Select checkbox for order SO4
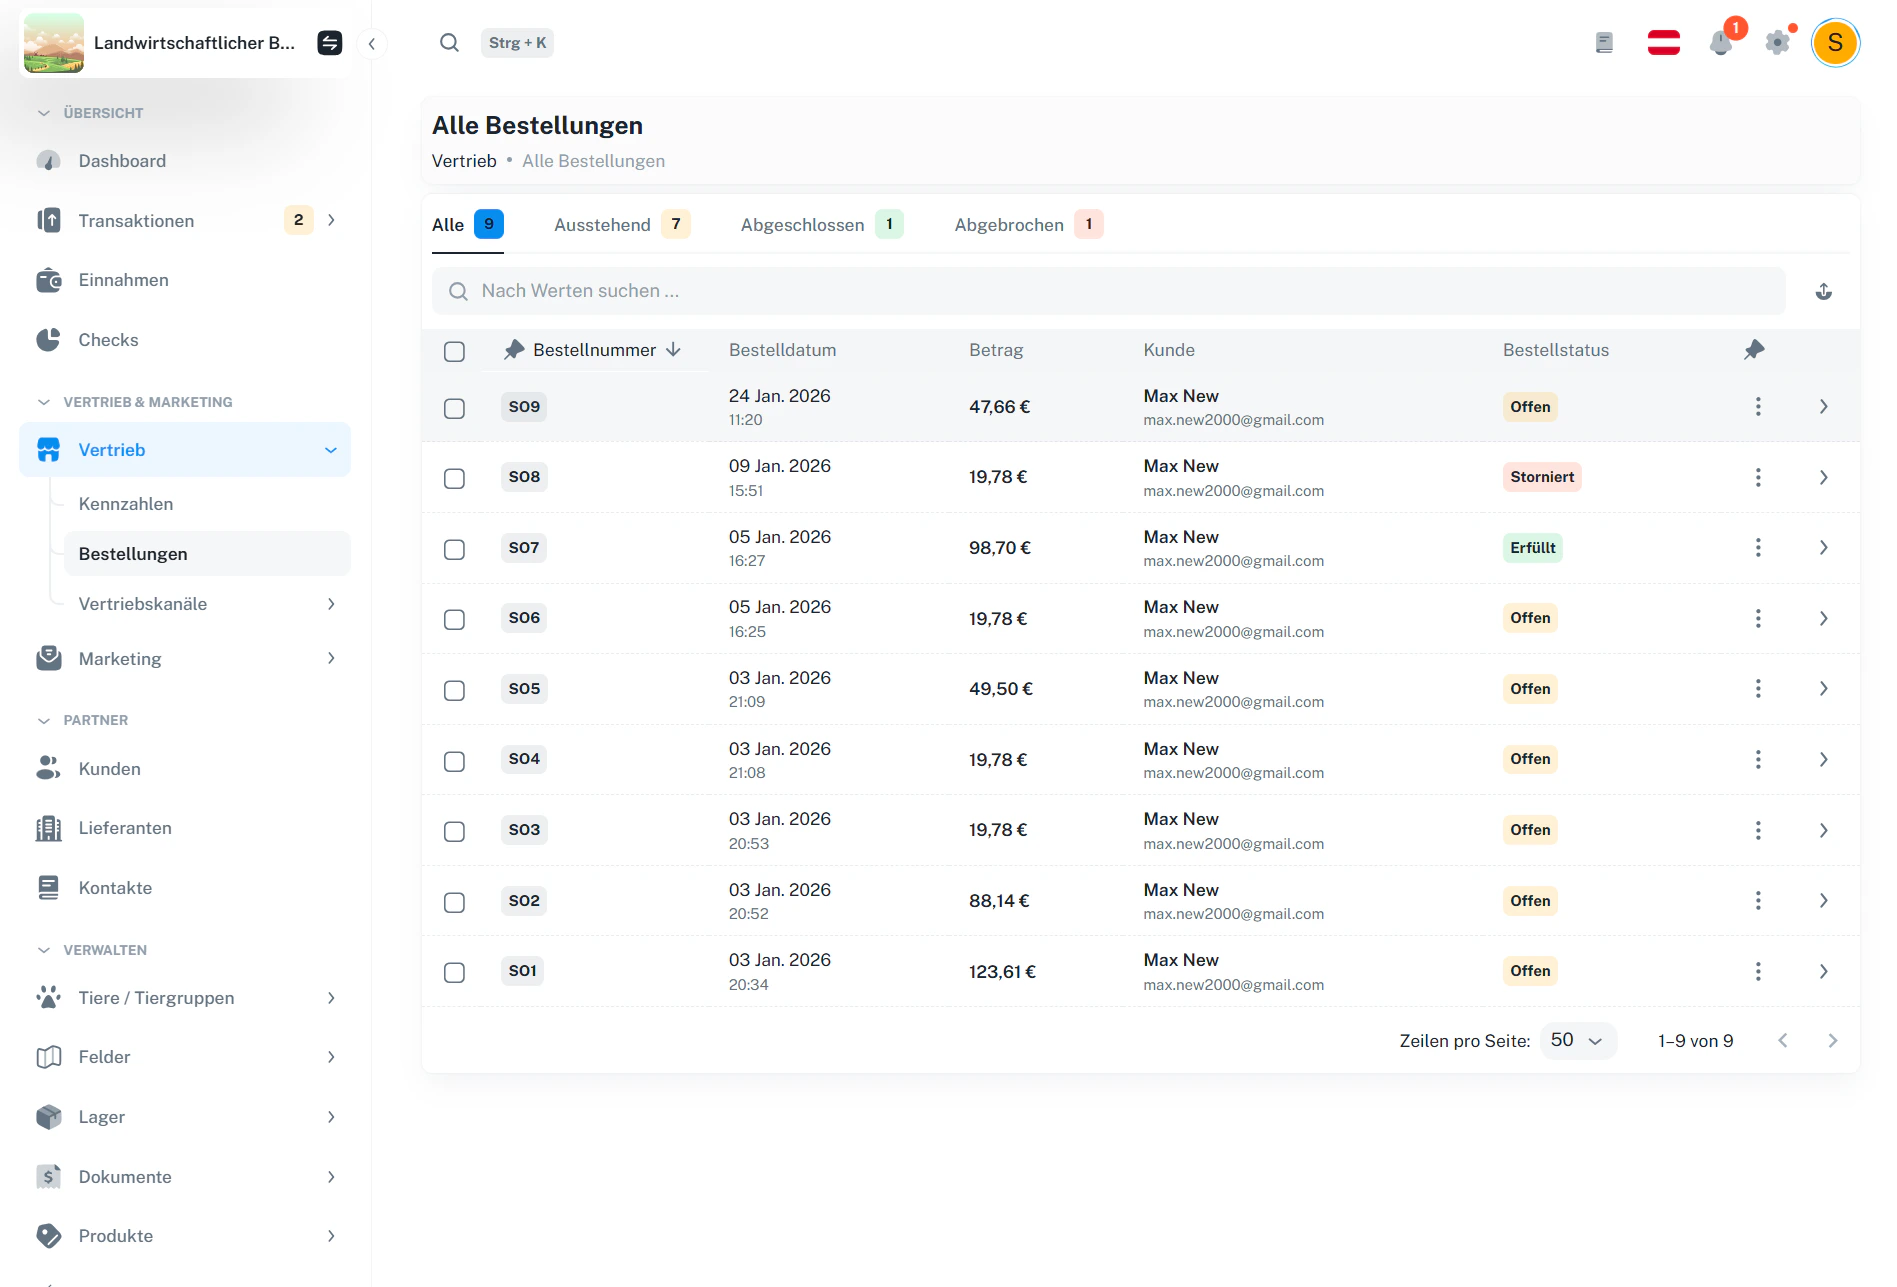This screenshot has height=1287, width=1897. [x=454, y=761]
